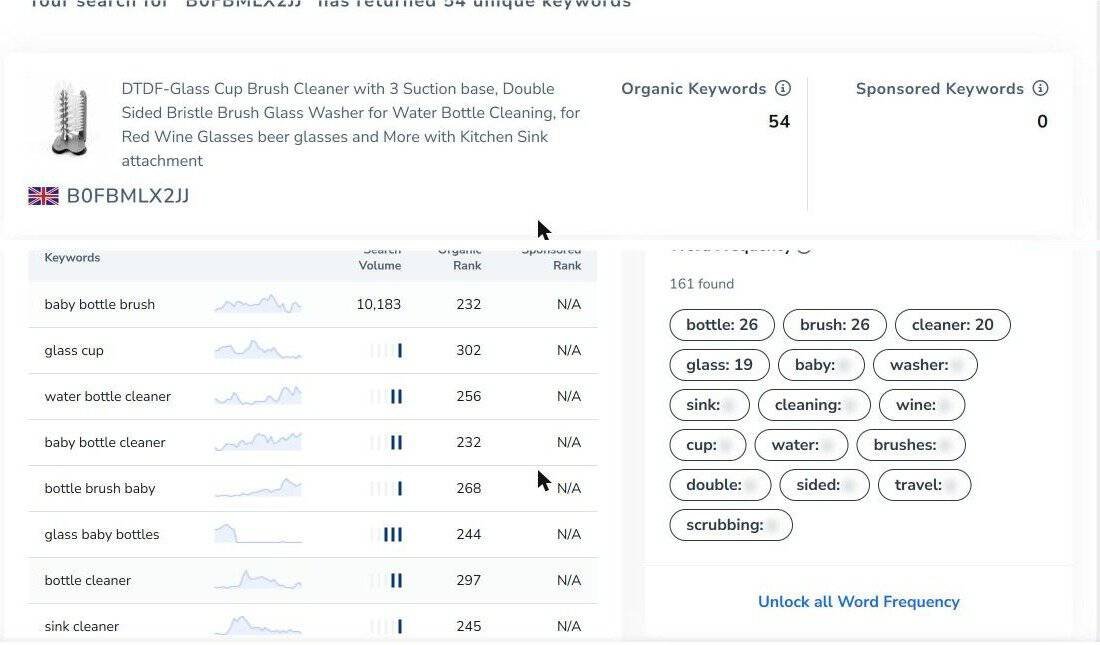Click the volume bars in 'bottle brush baby' row
The height and width of the screenshot is (645, 1100).
[386, 488]
